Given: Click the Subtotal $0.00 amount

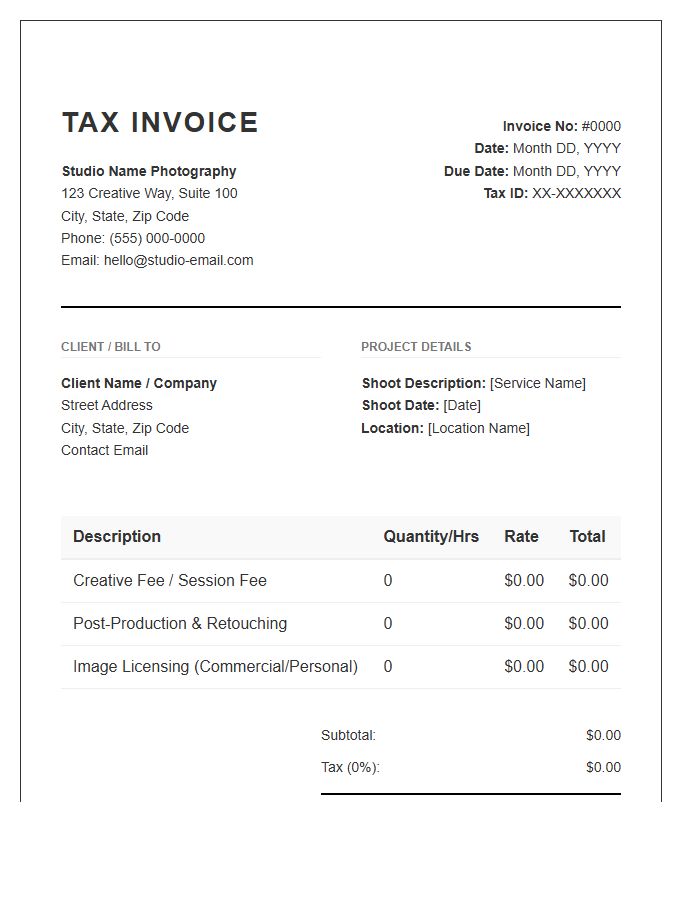Looking at the screenshot, I should click(x=603, y=735).
